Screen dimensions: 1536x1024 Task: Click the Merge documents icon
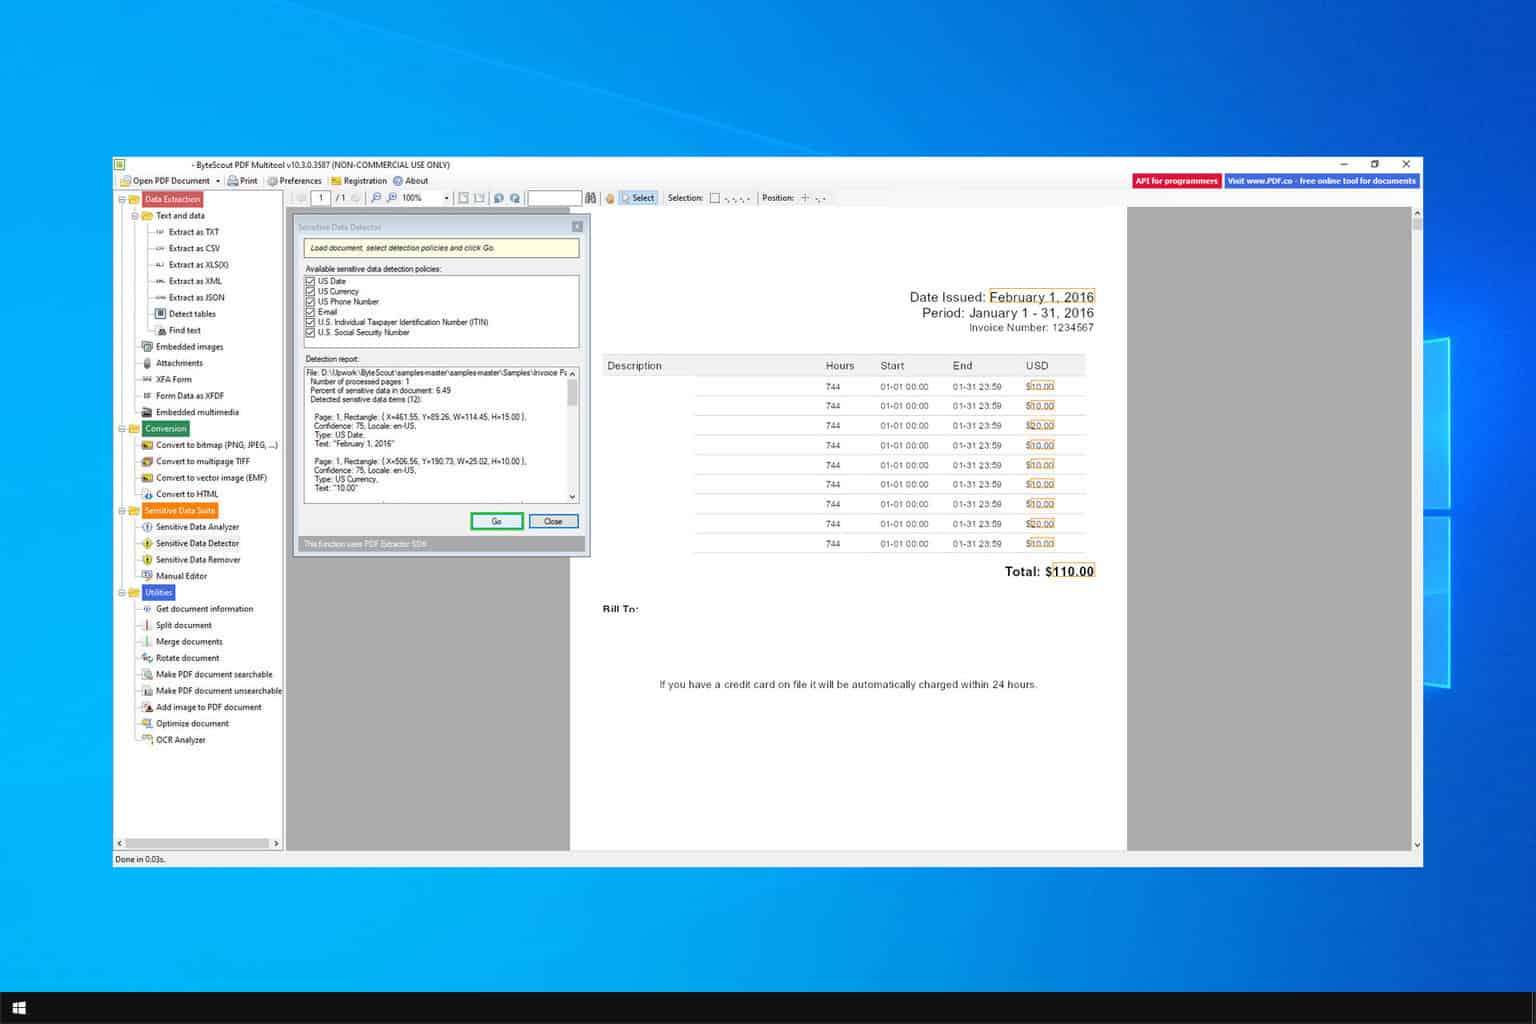147,642
